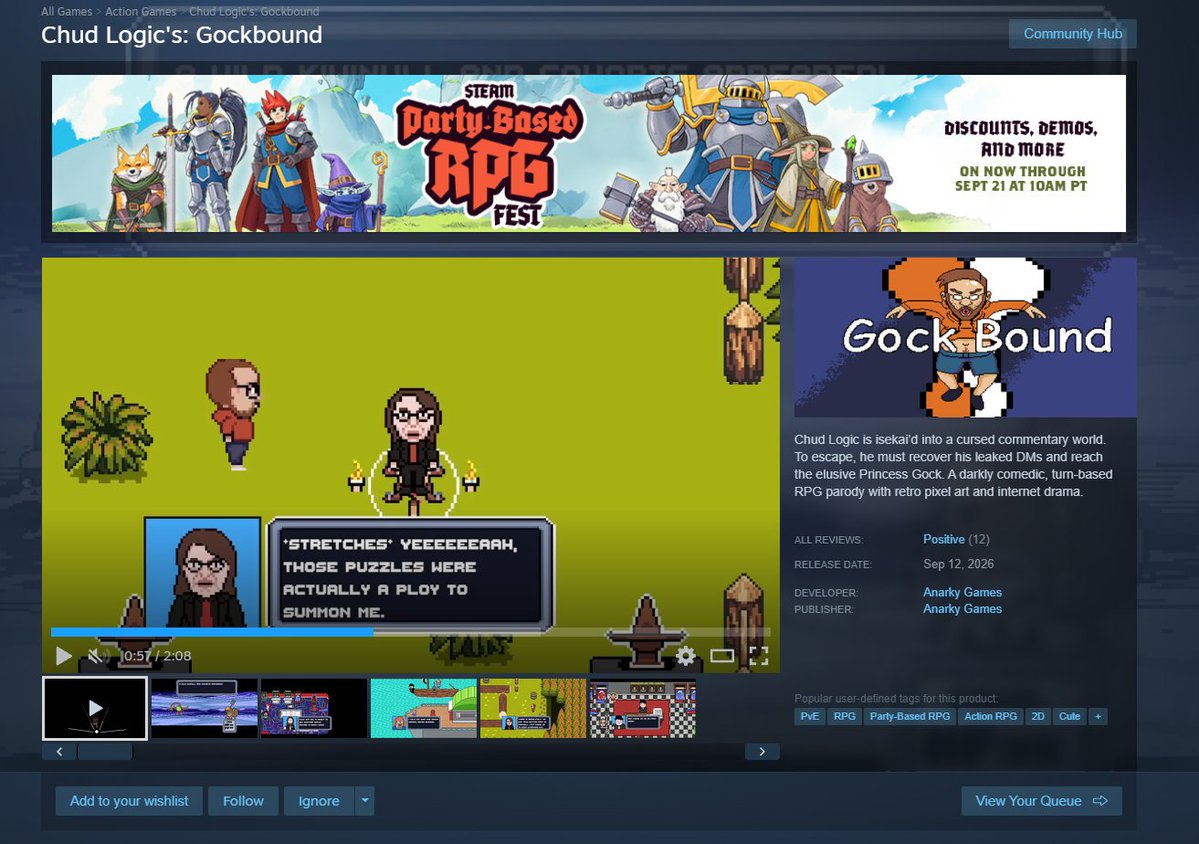Click Chud Logic's: Gockbound breadcrumb
This screenshot has height=844, width=1199.
click(254, 11)
